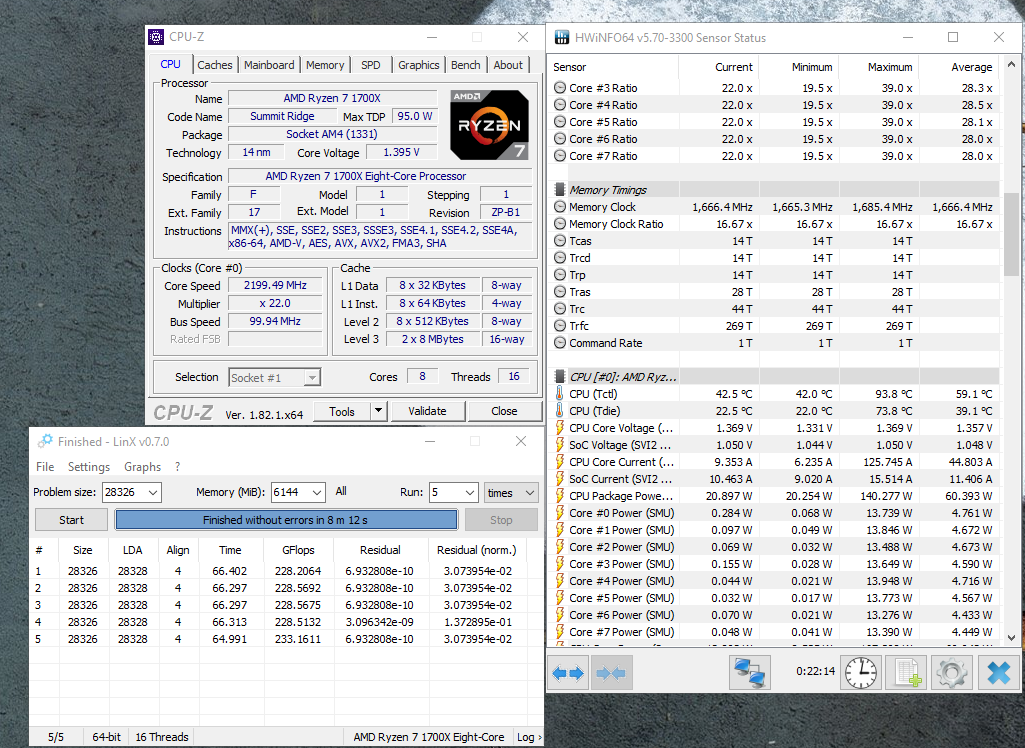Screen dimensions: 1025x748
Task: Select LinX result row with 233.1611 GFlops
Action: (286, 639)
